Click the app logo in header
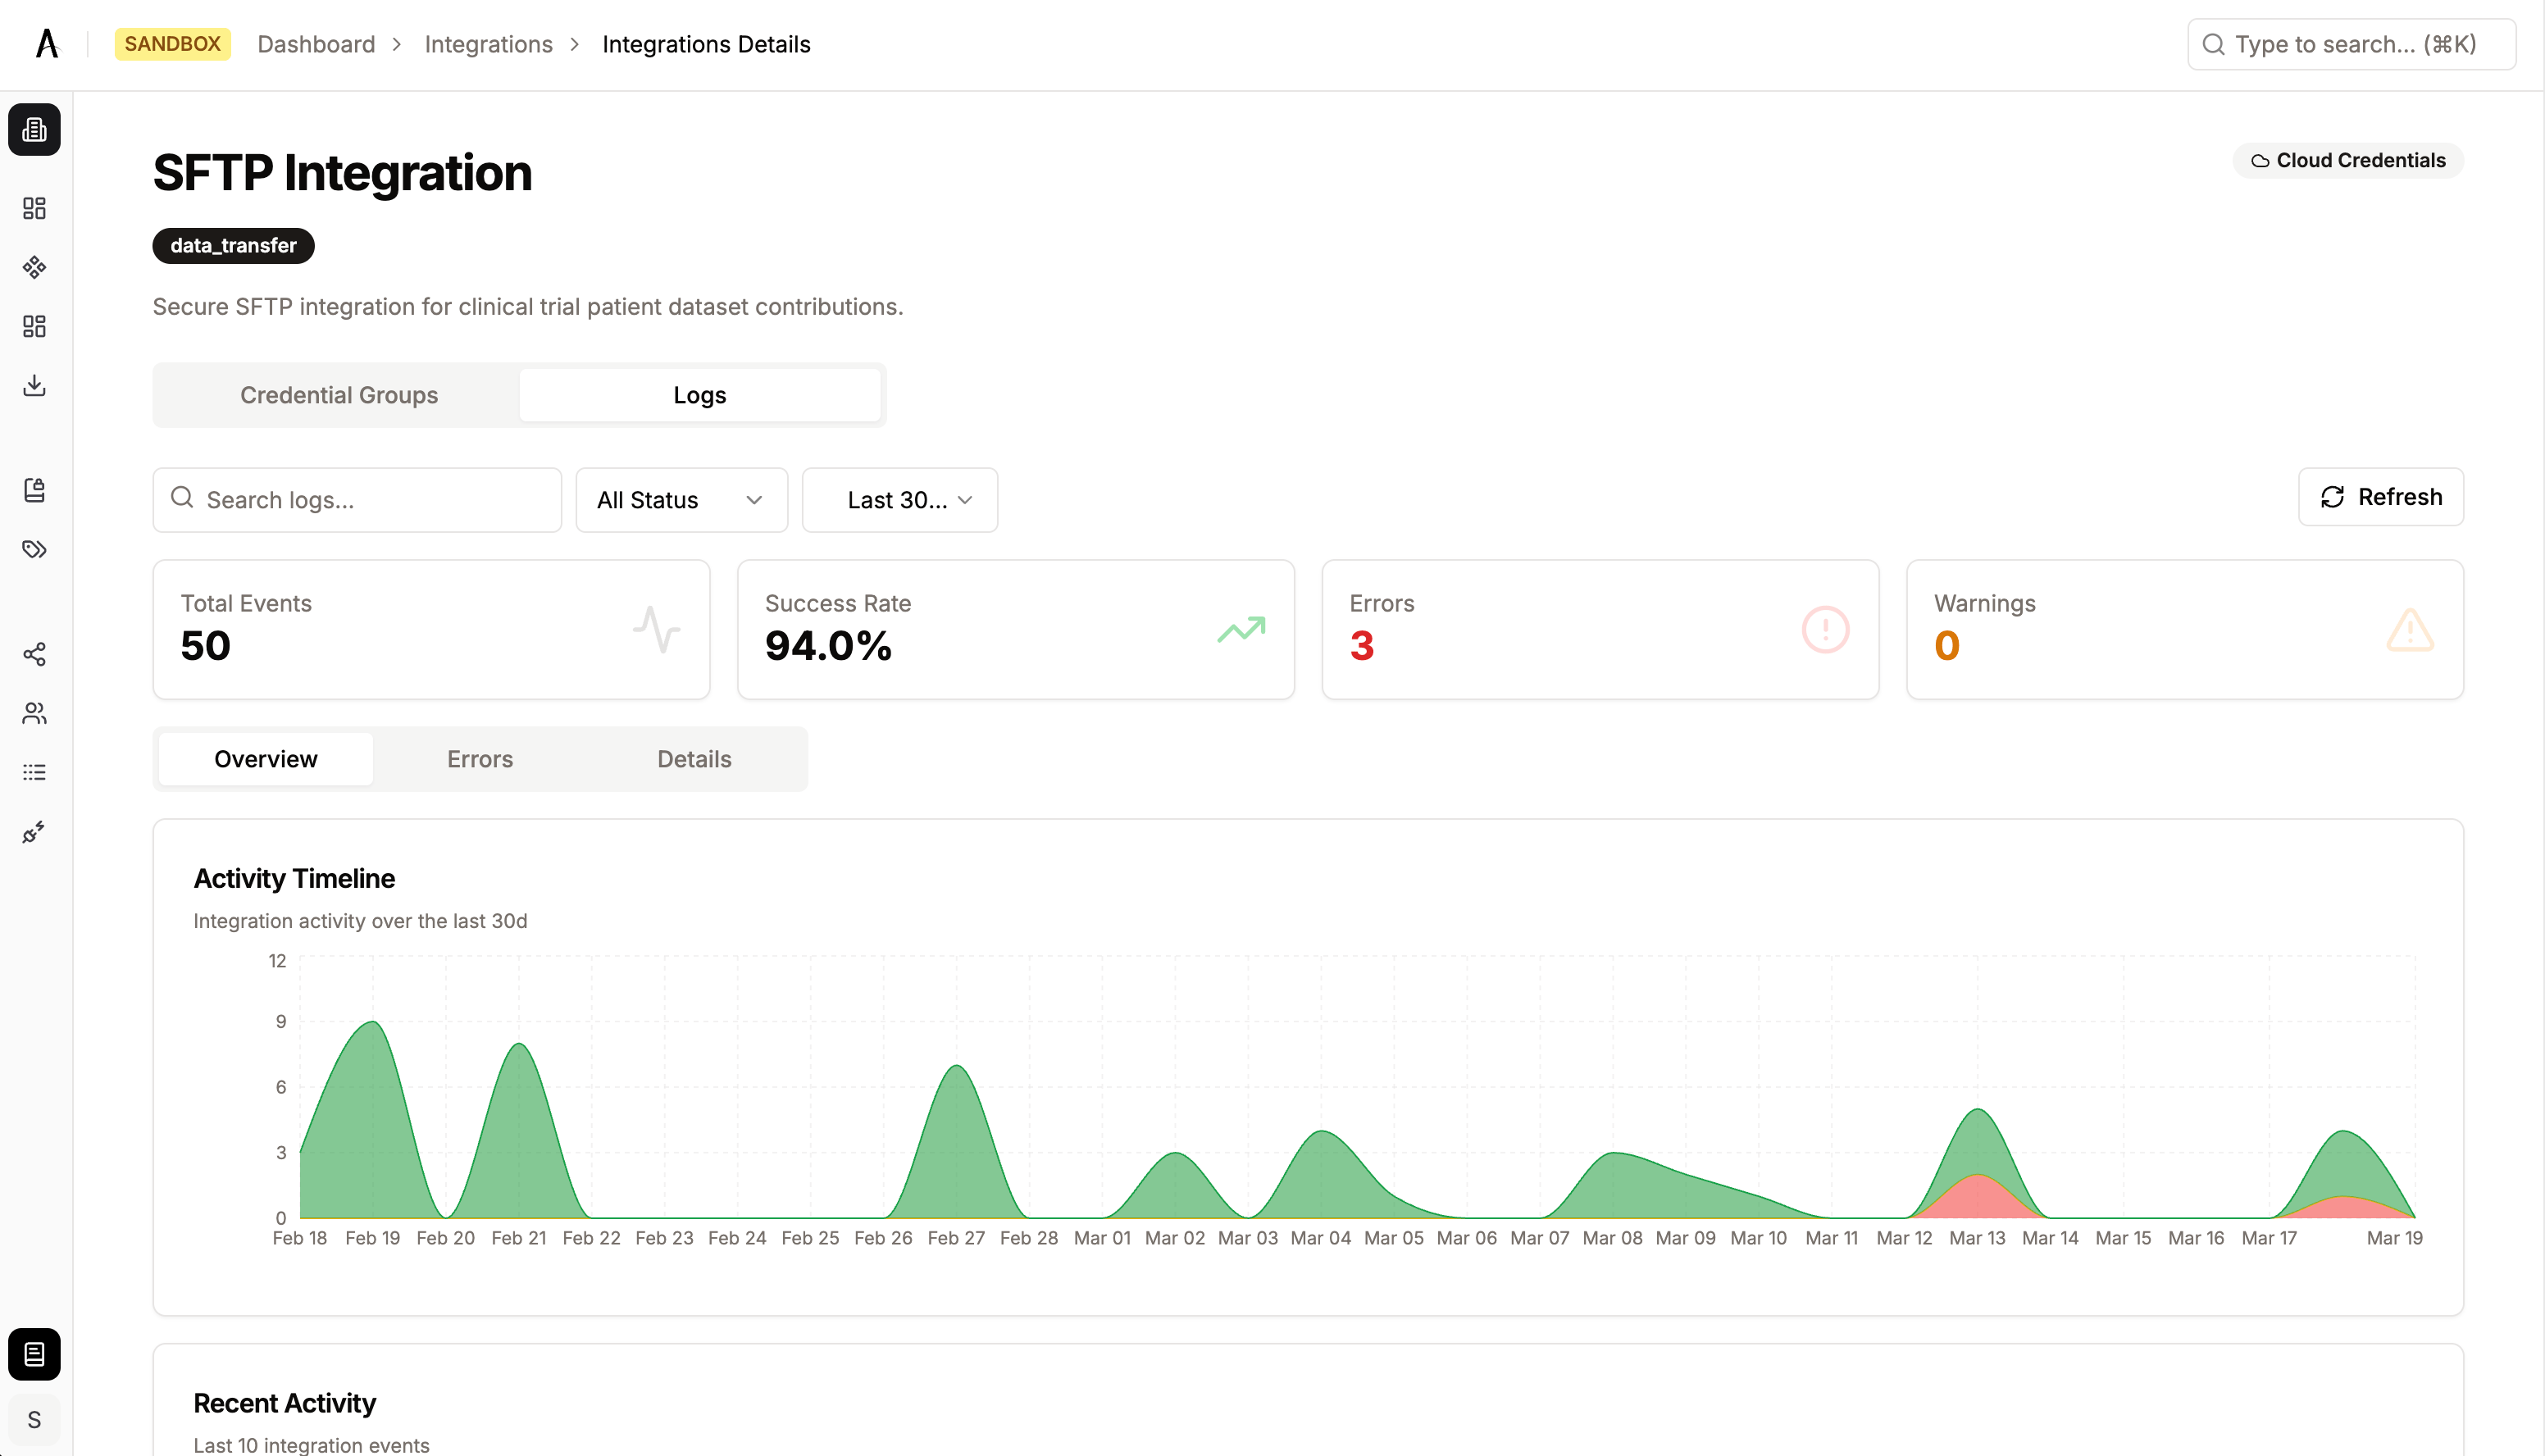Screen dimensions: 2545x1456 coord(47,44)
